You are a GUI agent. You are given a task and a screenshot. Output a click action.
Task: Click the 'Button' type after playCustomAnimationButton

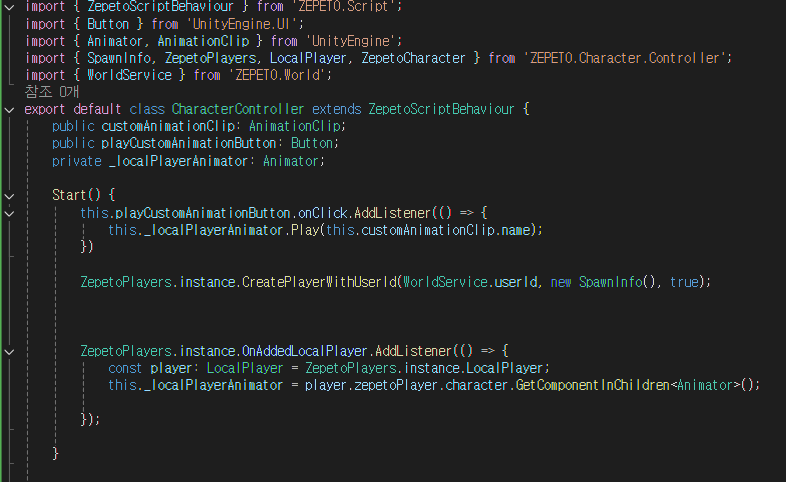311,143
